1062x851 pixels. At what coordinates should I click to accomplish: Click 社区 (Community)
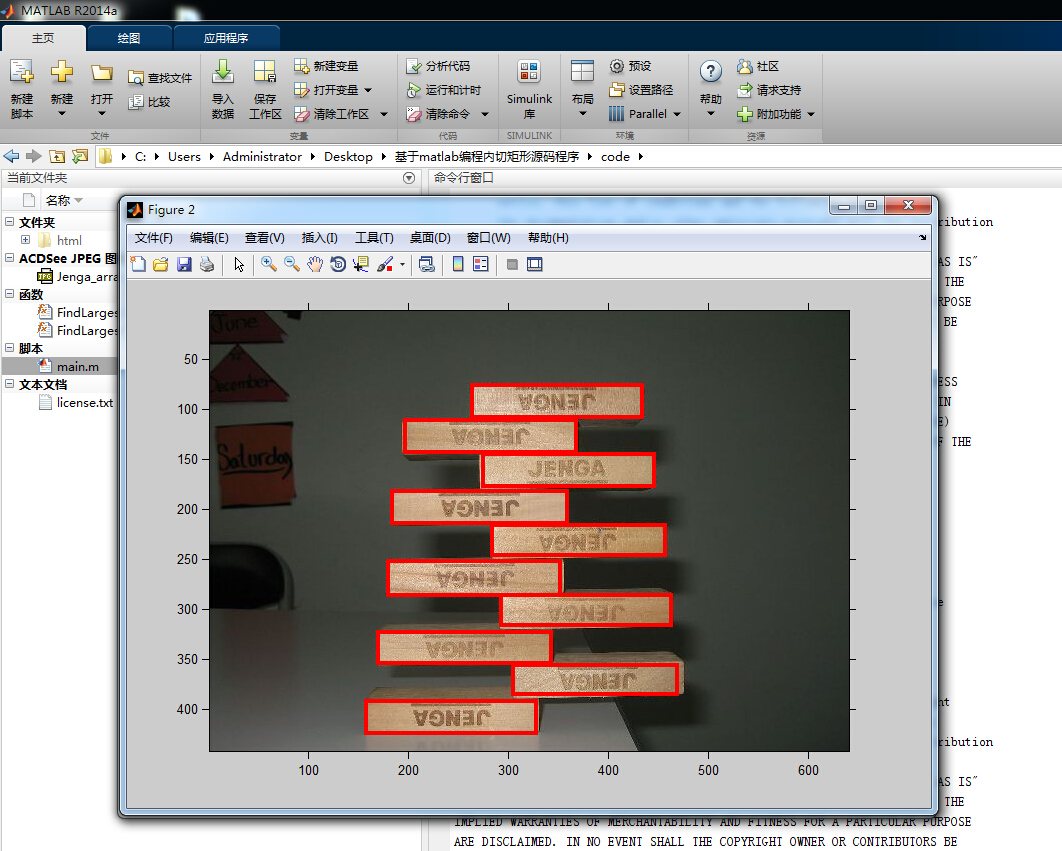pos(759,66)
